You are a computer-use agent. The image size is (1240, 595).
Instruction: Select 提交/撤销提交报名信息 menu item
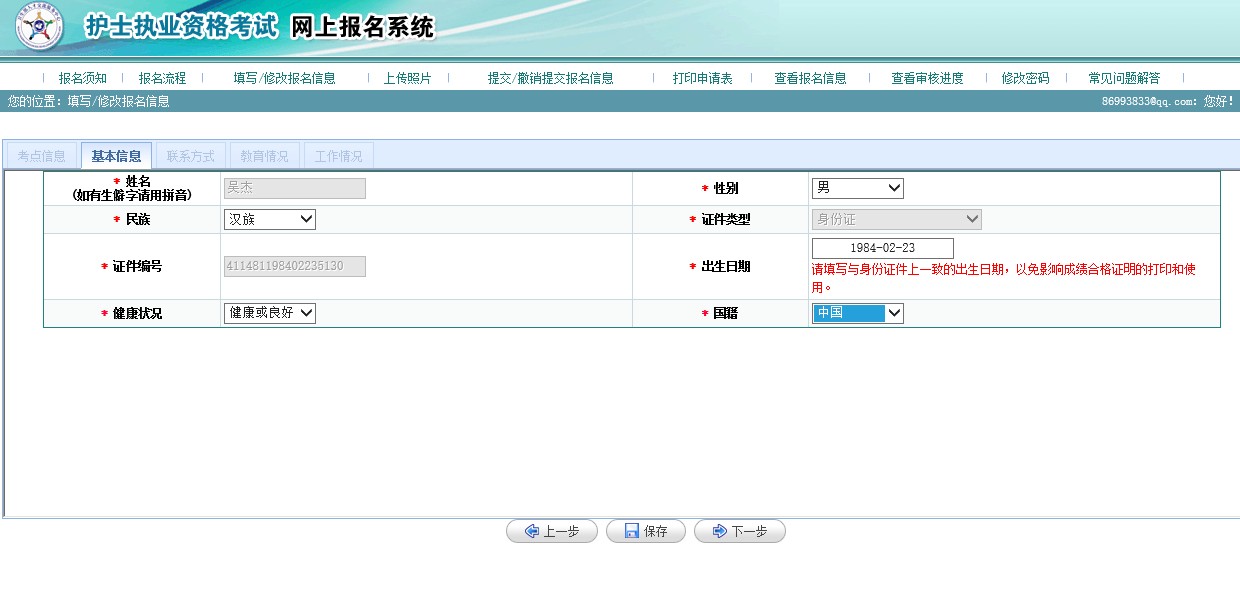point(550,78)
